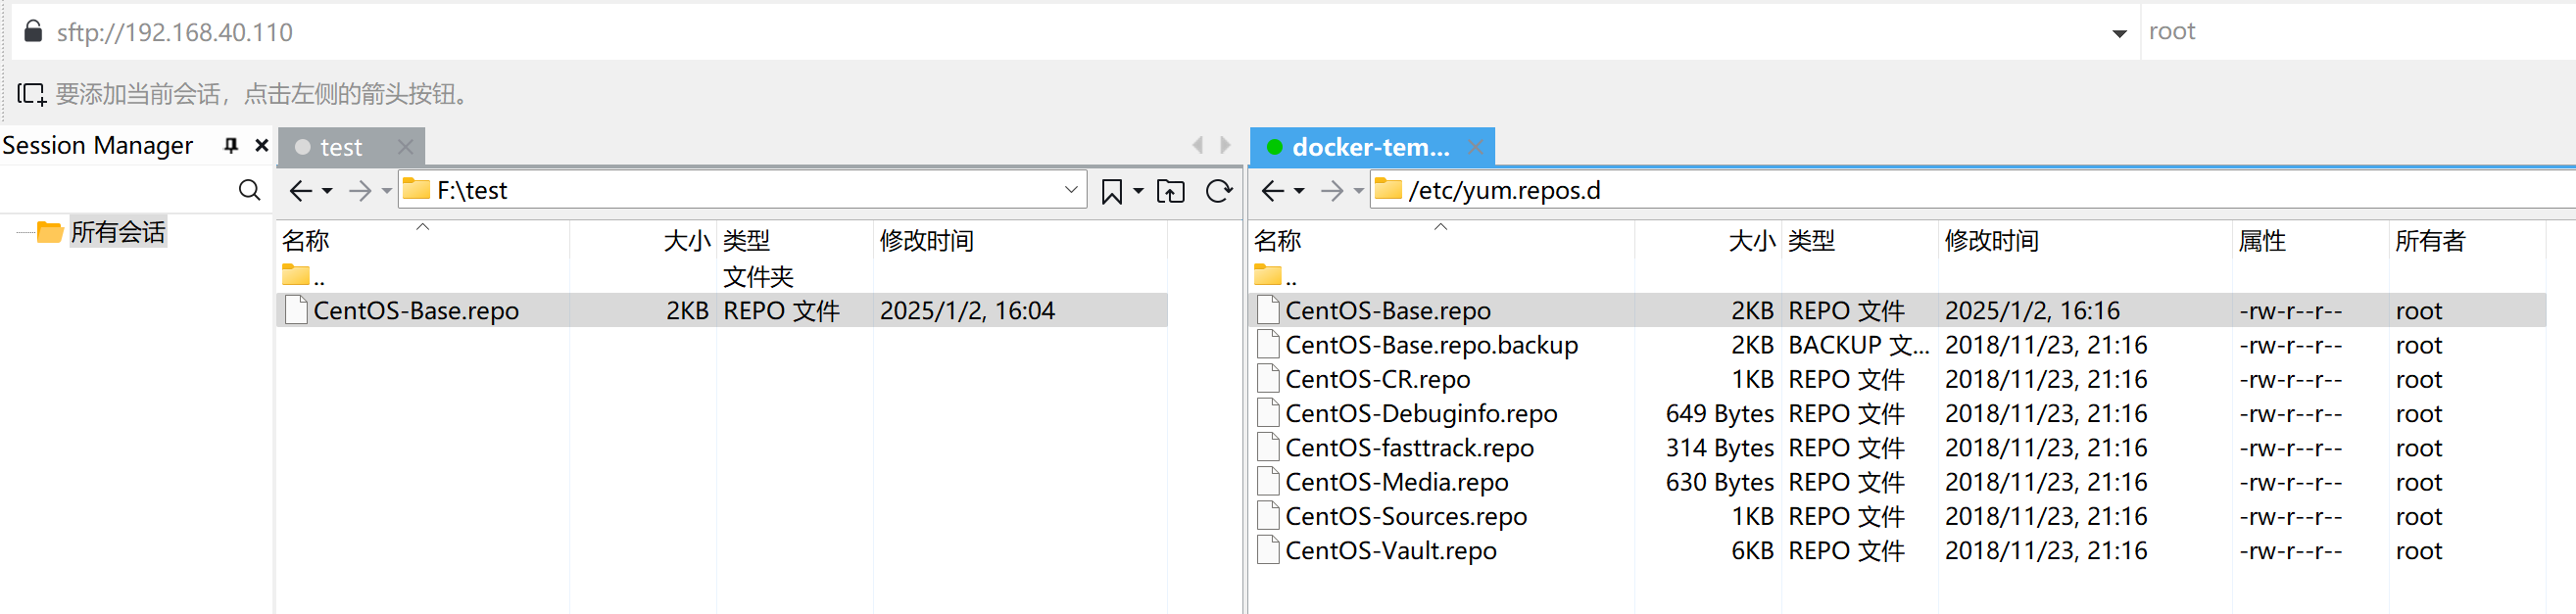Go forward in remote pane

1332,190
